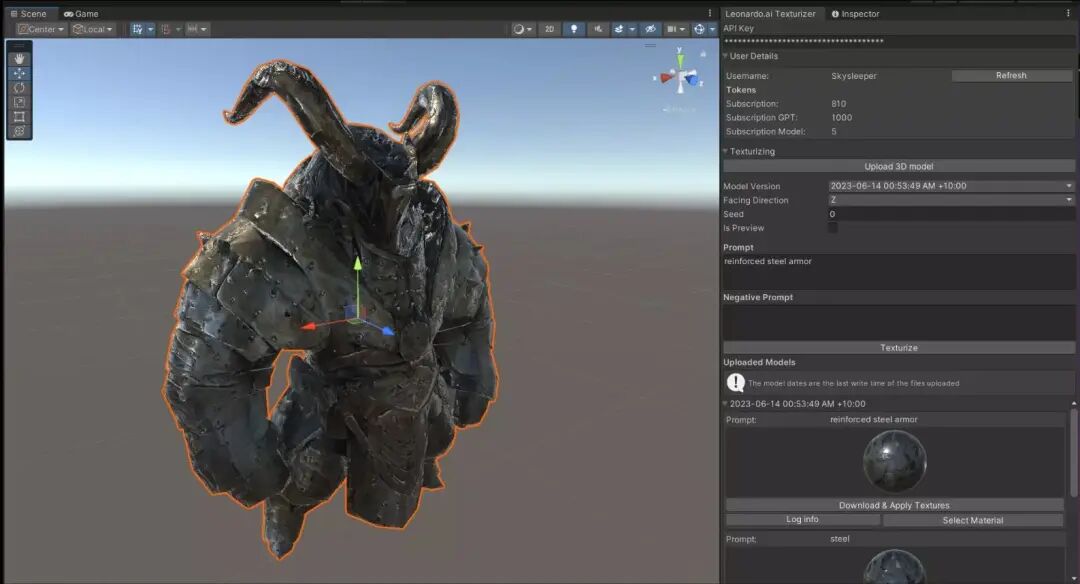The image size is (1080, 584).
Task: Open the draw mode dropdown arrow
Action: [x=529, y=29]
